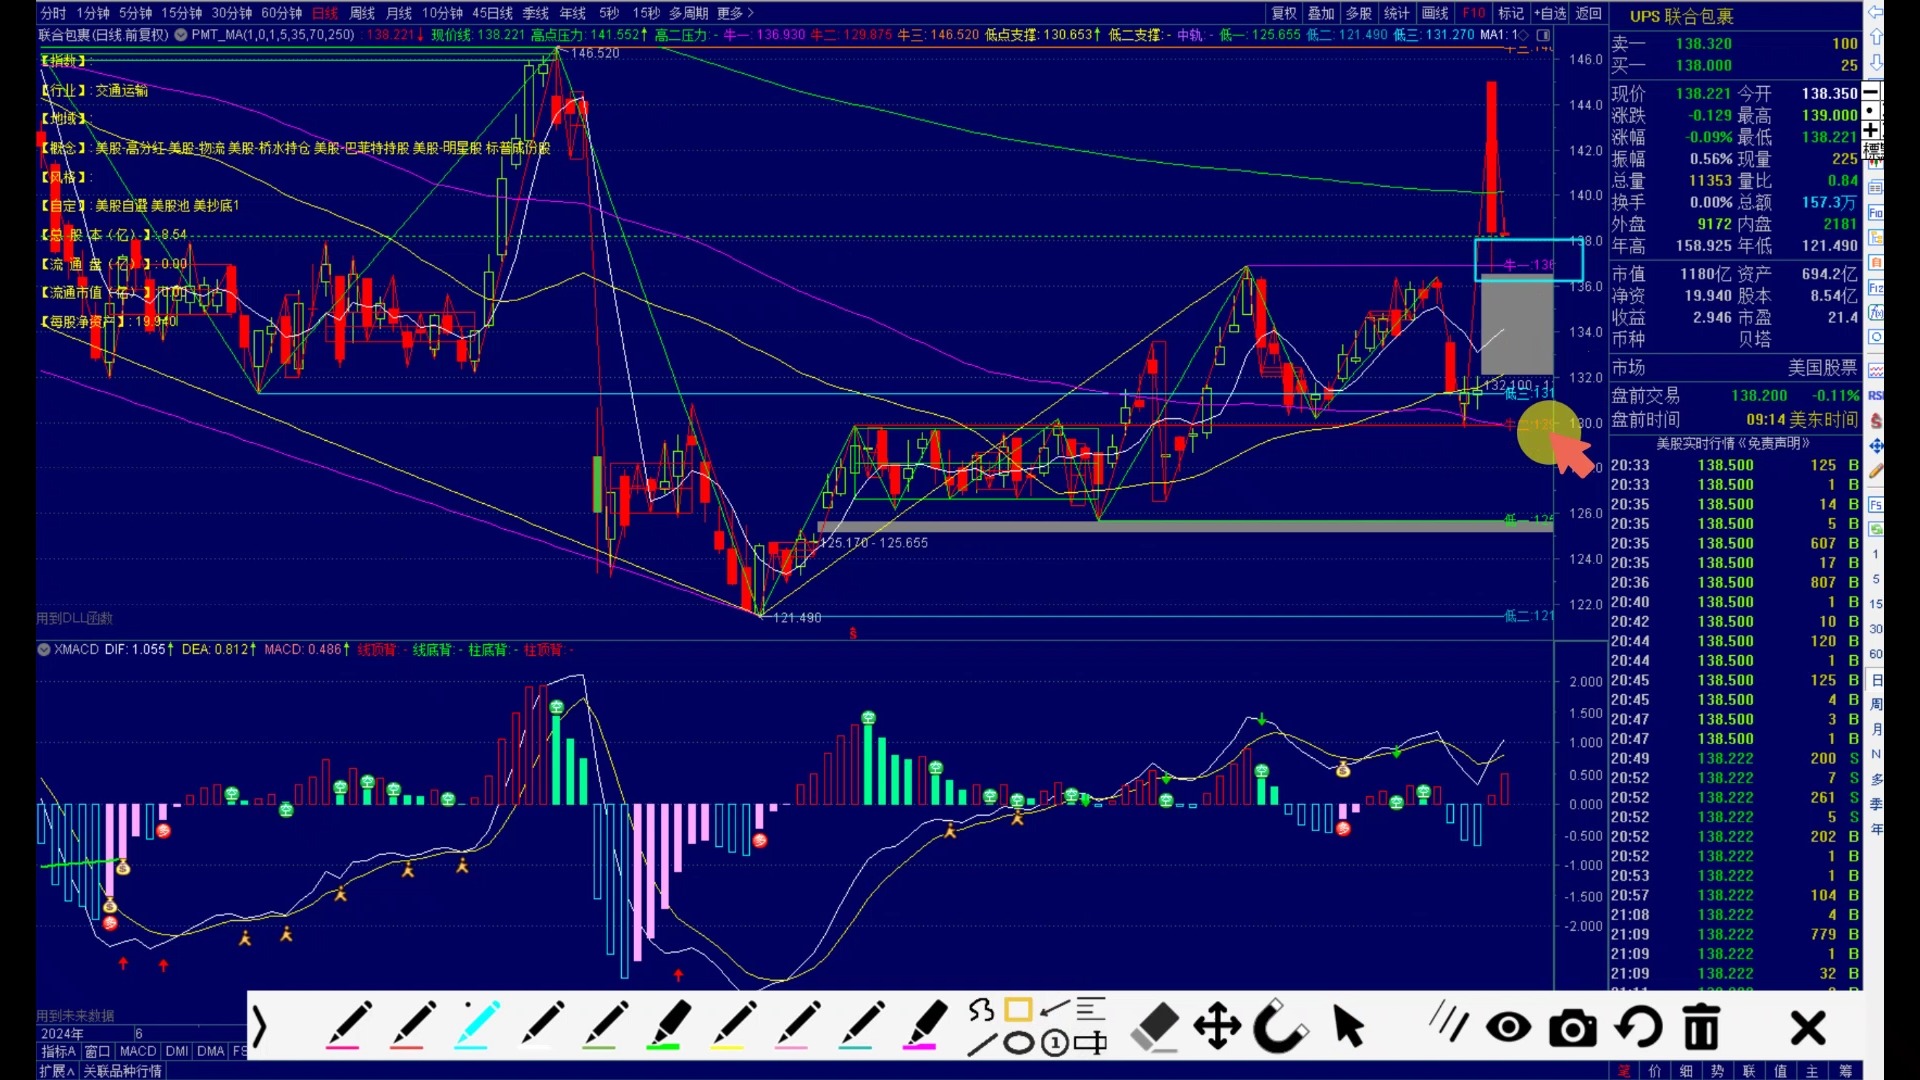Open 复权 adjustment menu

(x=1284, y=13)
